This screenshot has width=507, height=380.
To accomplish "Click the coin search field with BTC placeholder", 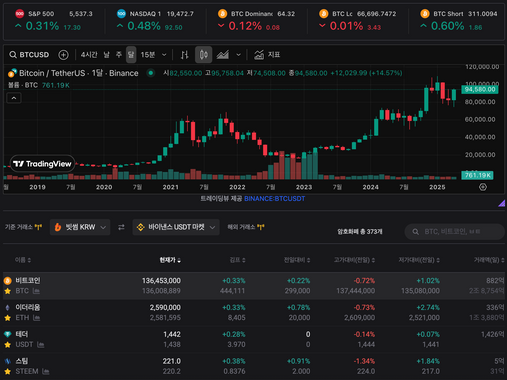I will (x=455, y=231).
